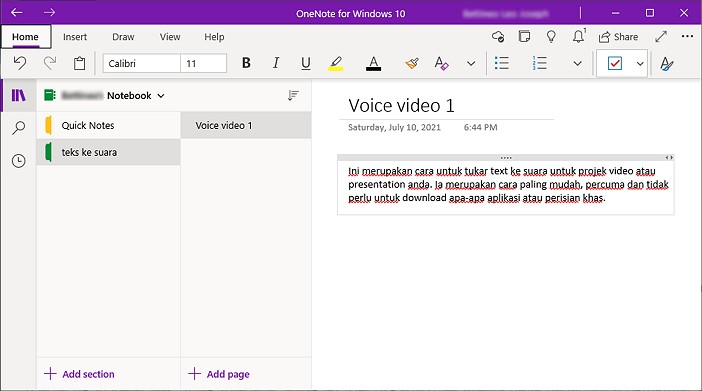This screenshot has width=702, height=391.
Task: Insert a bulleted list
Action: (x=501, y=63)
